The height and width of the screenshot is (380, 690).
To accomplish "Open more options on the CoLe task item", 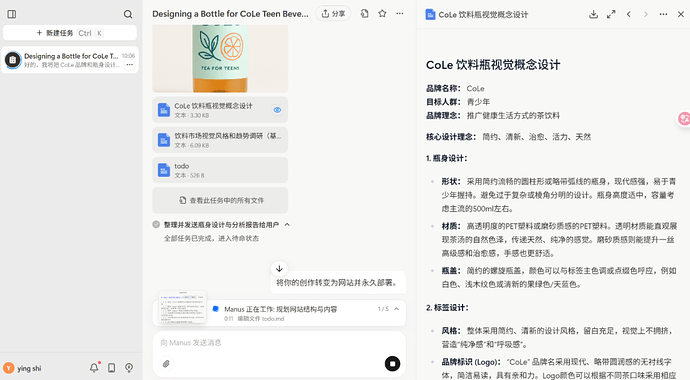I will [129, 65].
